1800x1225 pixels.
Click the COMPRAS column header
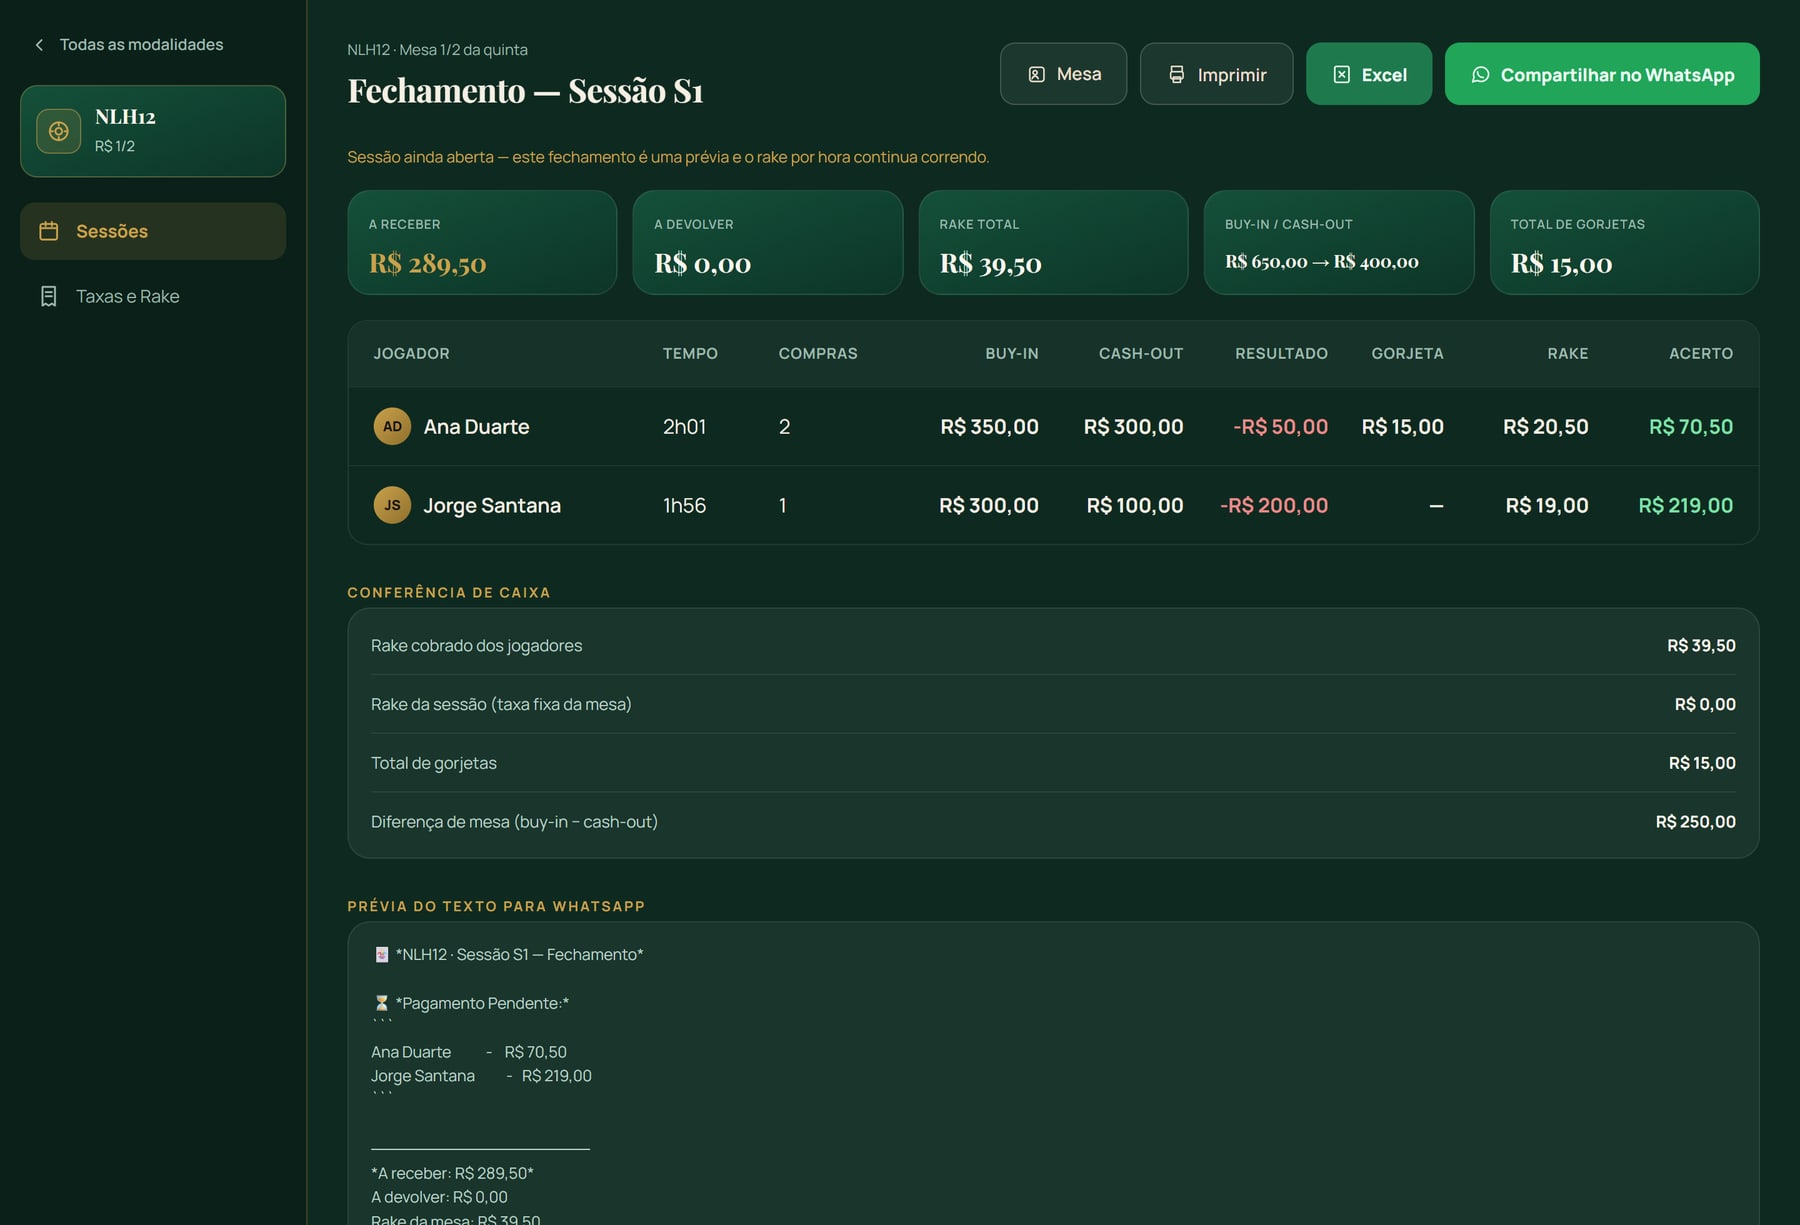pyautogui.click(x=818, y=354)
